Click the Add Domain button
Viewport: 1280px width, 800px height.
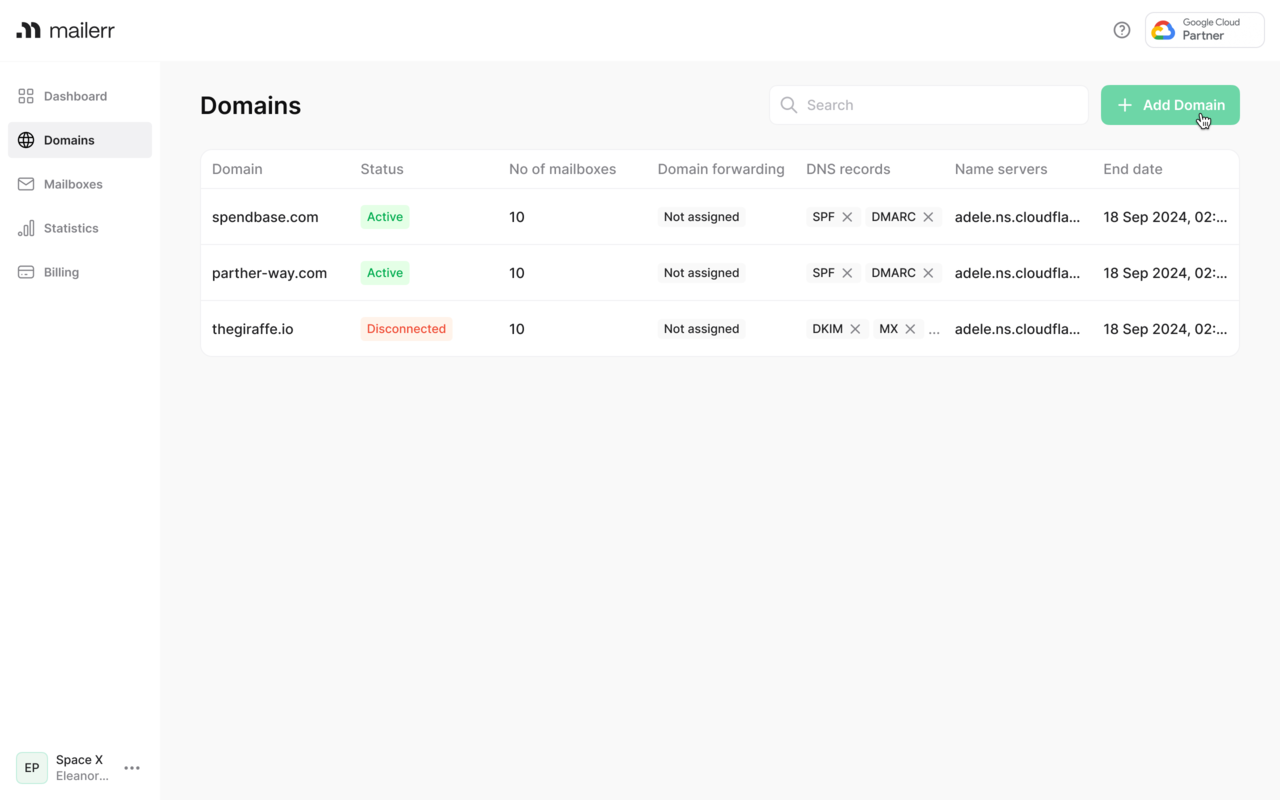[x=1169, y=105]
